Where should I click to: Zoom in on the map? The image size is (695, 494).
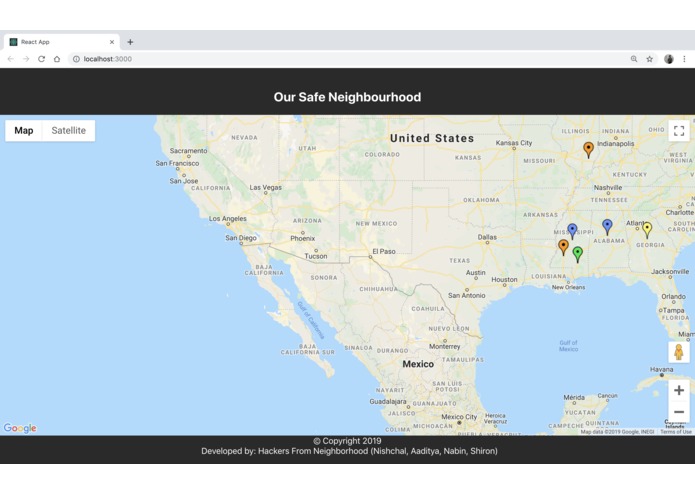[x=679, y=390]
